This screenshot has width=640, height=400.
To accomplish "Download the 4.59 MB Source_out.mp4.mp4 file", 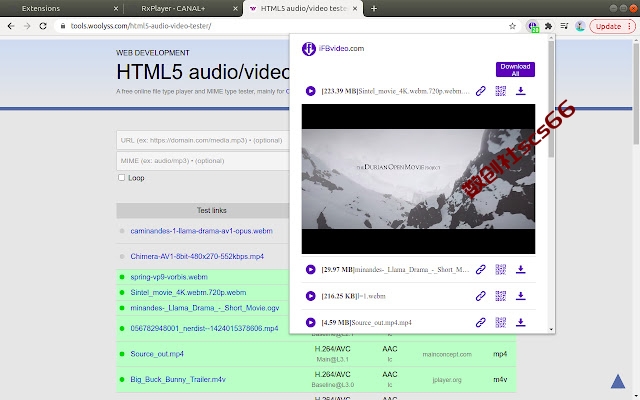I will [x=520, y=322].
